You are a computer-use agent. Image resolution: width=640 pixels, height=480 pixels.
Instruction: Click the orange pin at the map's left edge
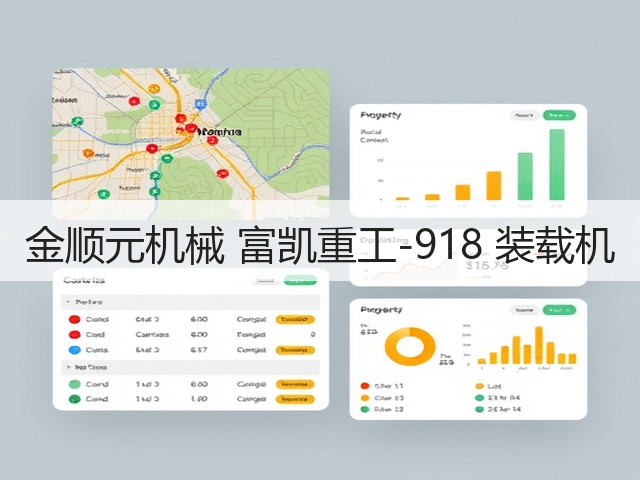point(88,153)
